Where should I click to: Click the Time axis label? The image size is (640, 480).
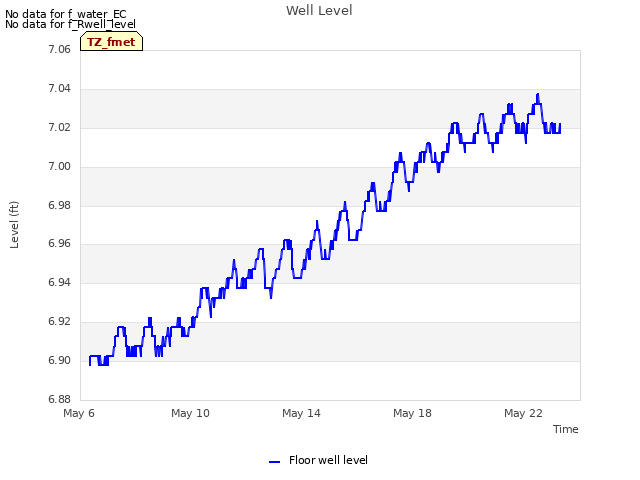point(566,429)
